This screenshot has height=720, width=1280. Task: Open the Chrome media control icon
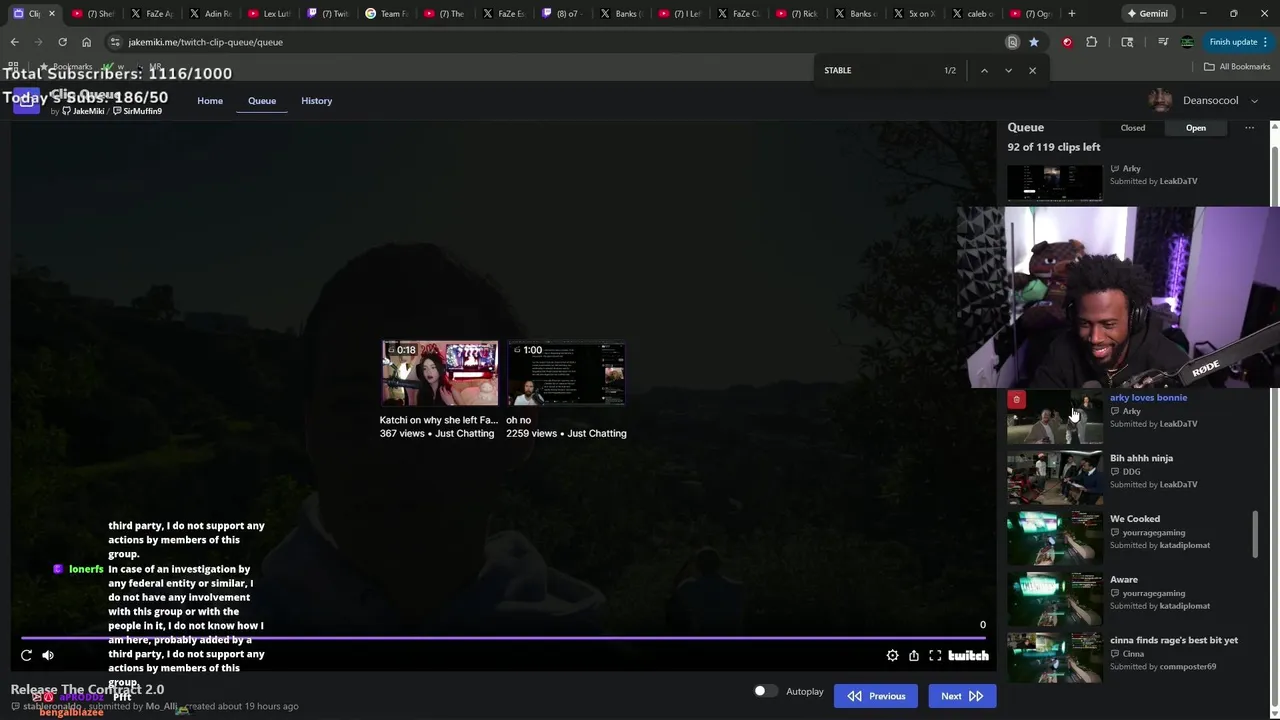point(1163,42)
